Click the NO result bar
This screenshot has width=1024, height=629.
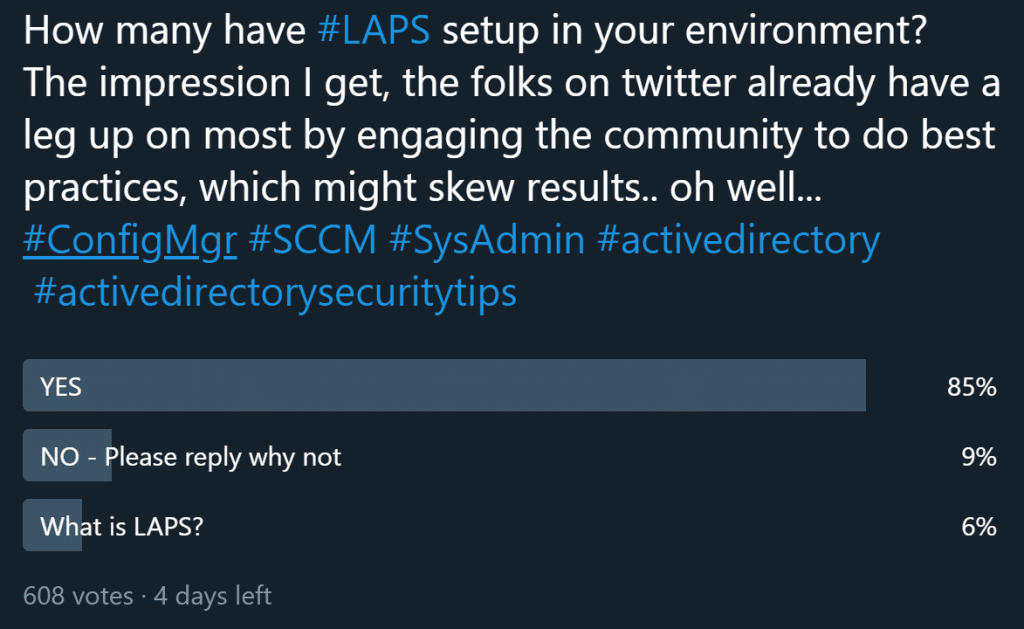click(x=66, y=456)
